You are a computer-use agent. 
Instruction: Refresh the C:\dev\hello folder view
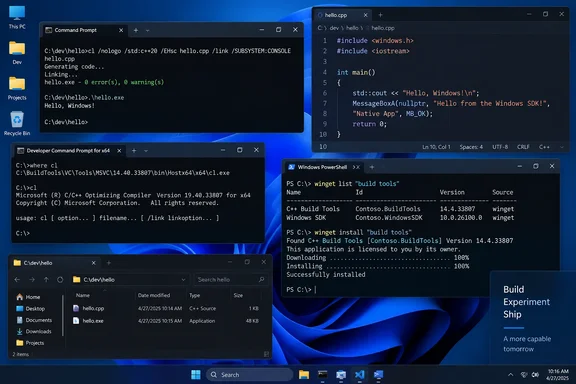click(x=60, y=280)
